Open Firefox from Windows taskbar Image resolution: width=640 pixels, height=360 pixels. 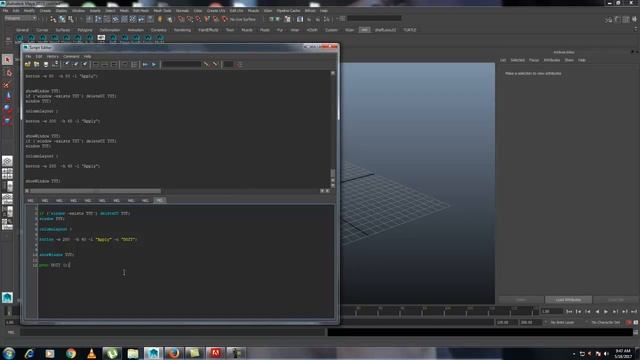click(x=173, y=353)
